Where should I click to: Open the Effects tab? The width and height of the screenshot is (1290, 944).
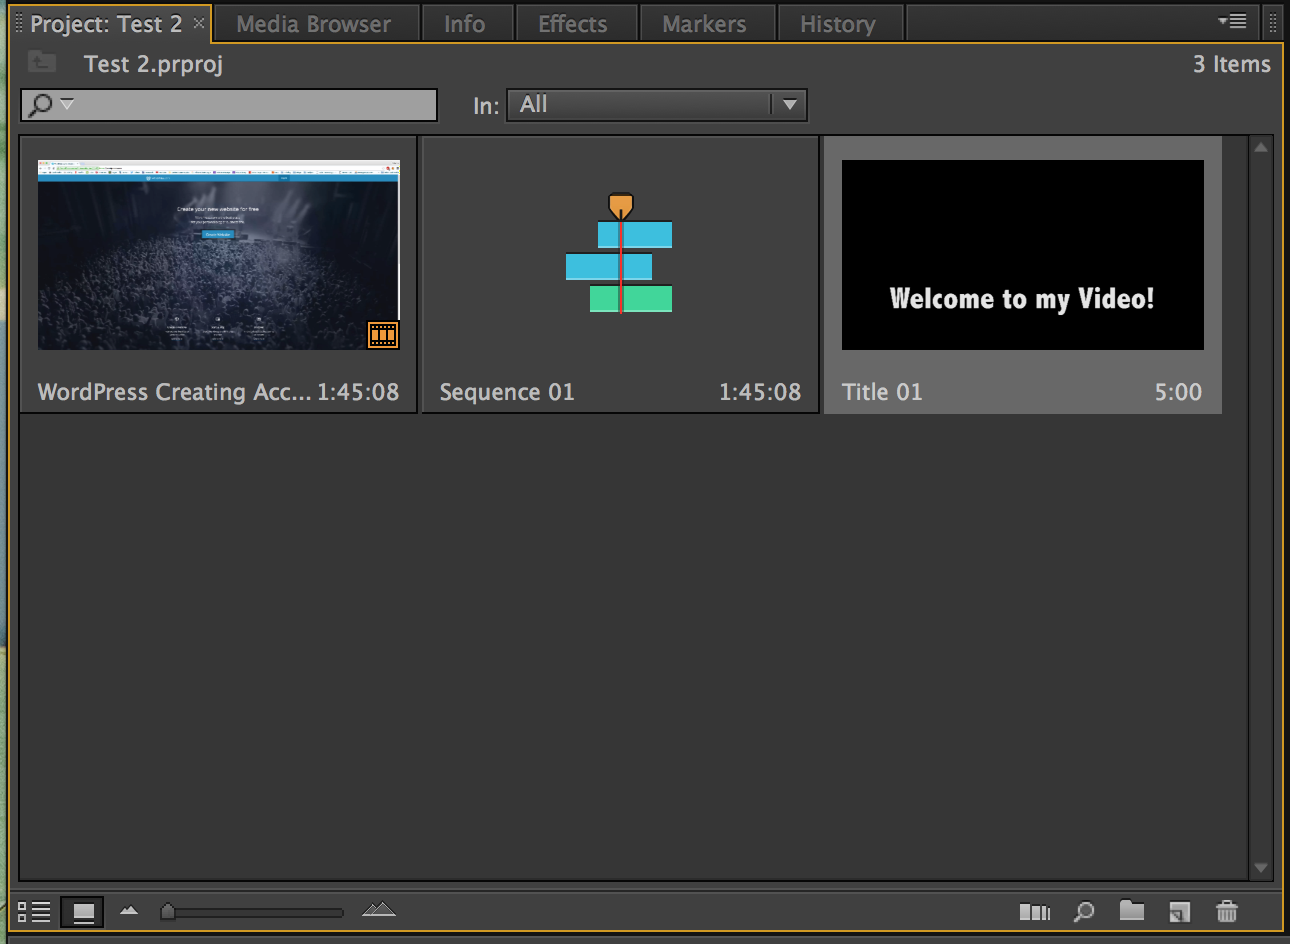(572, 24)
